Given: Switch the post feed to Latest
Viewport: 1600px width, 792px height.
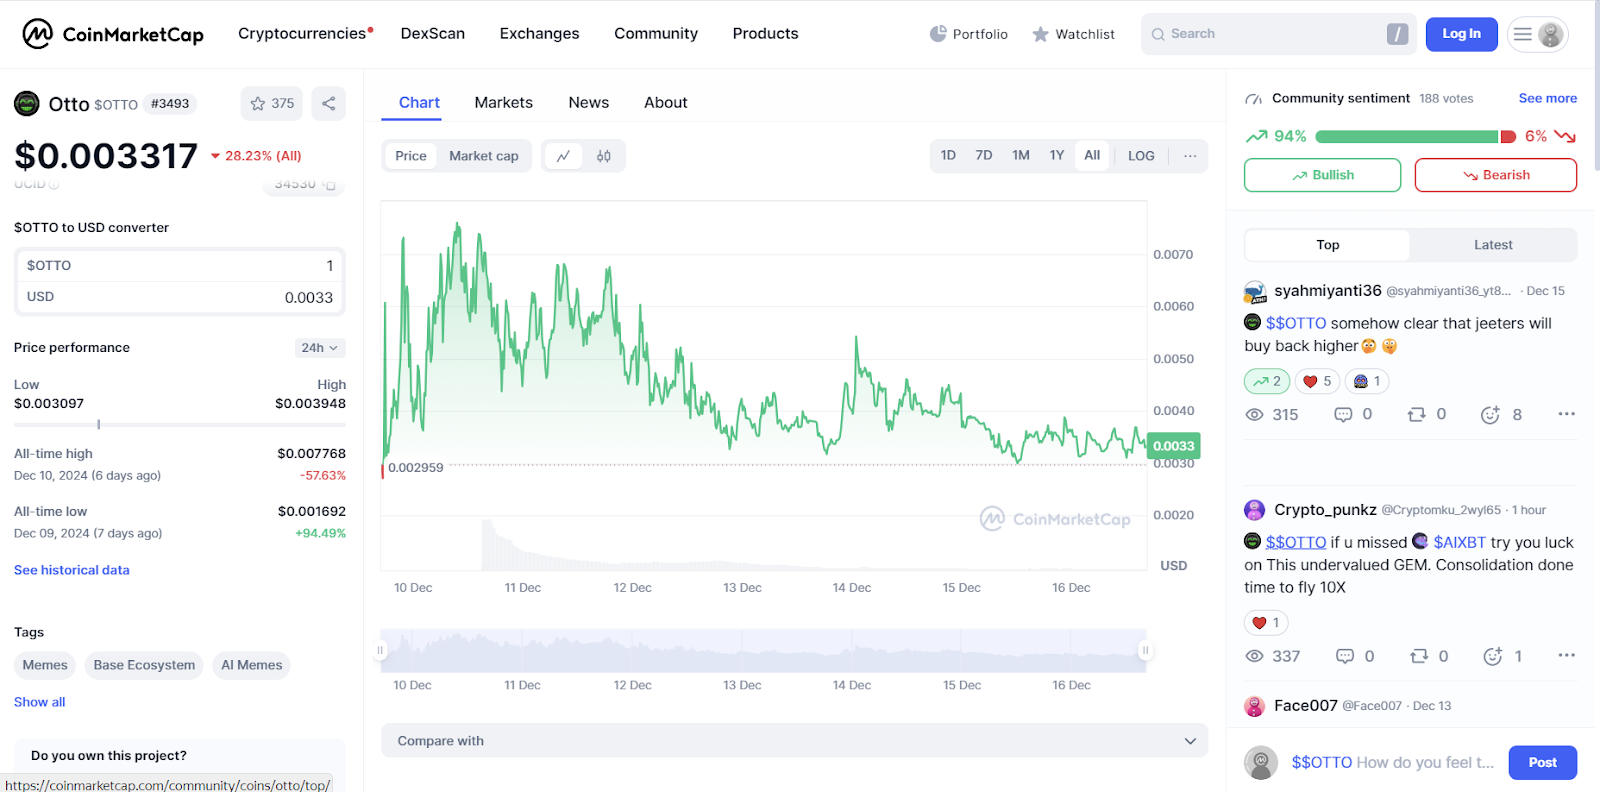Looking at the screenshot, I should tap(1492, 245).
